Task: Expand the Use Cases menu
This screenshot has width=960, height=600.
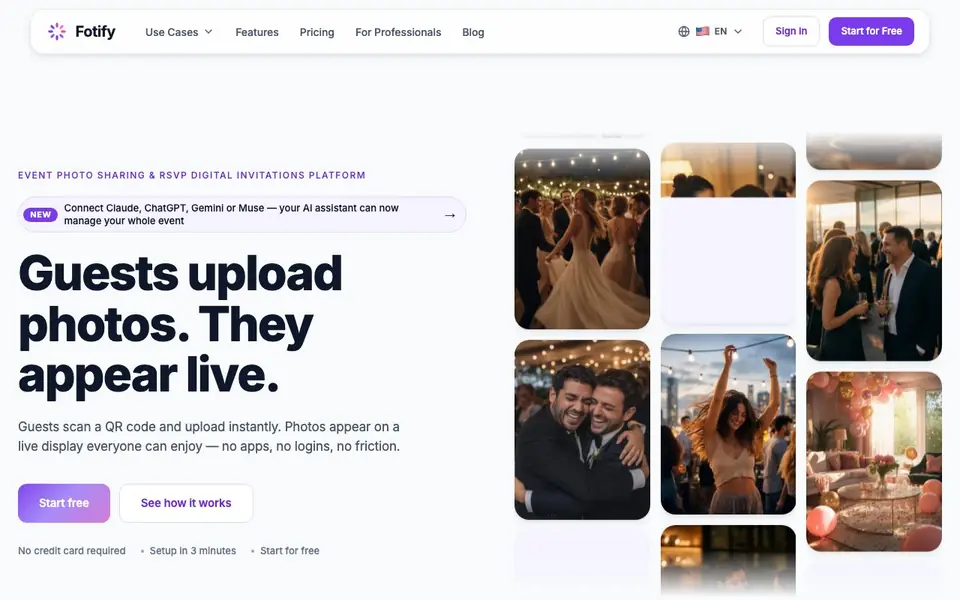Action: tap(179, 32)
